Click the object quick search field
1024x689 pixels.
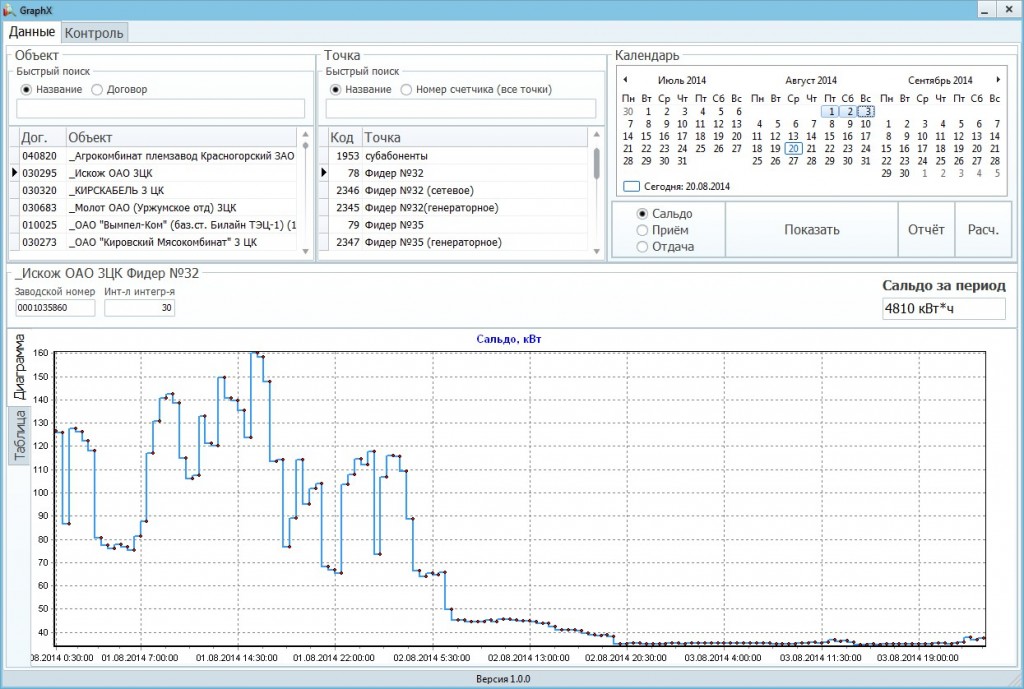click(x=160, y=109)
